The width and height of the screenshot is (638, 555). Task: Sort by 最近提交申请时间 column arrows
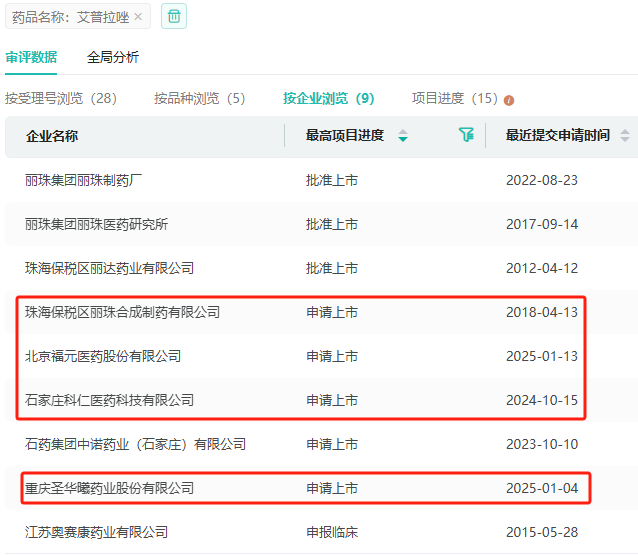(x=625, y=135)
